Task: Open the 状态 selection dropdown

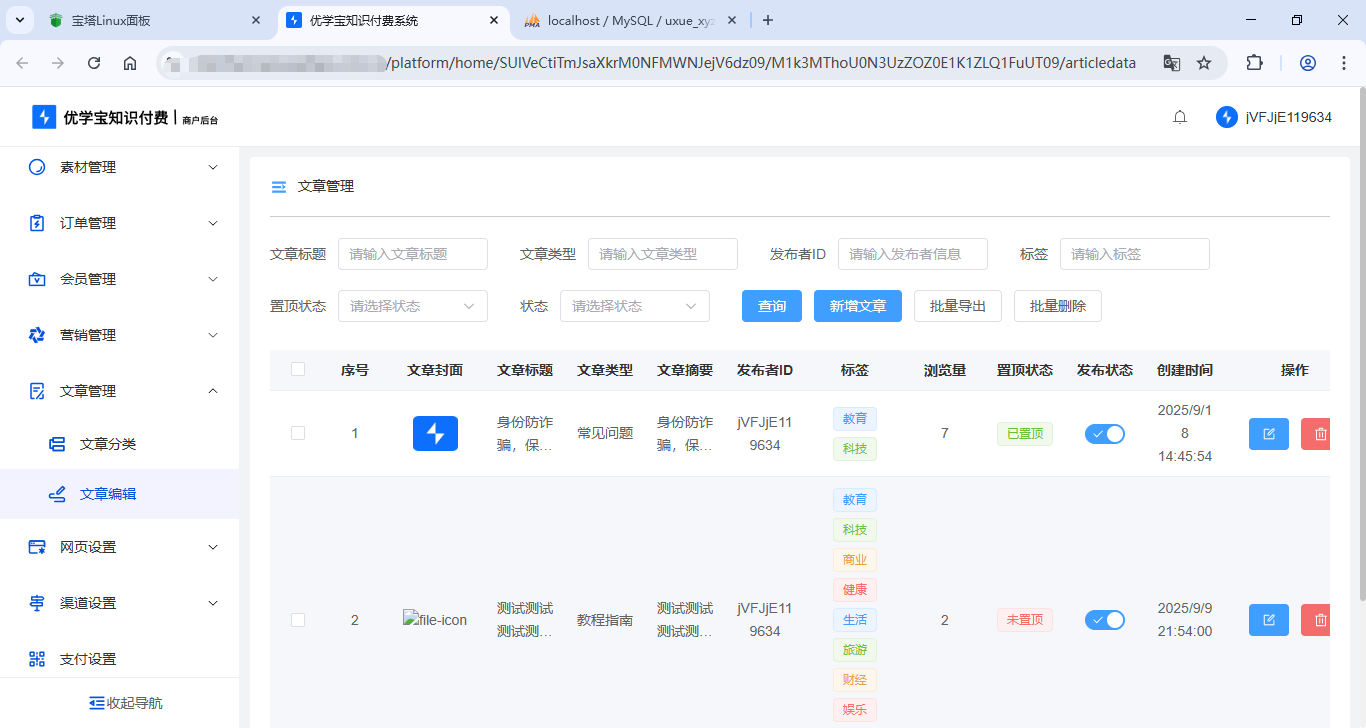Action: click(x=634, y=305)
